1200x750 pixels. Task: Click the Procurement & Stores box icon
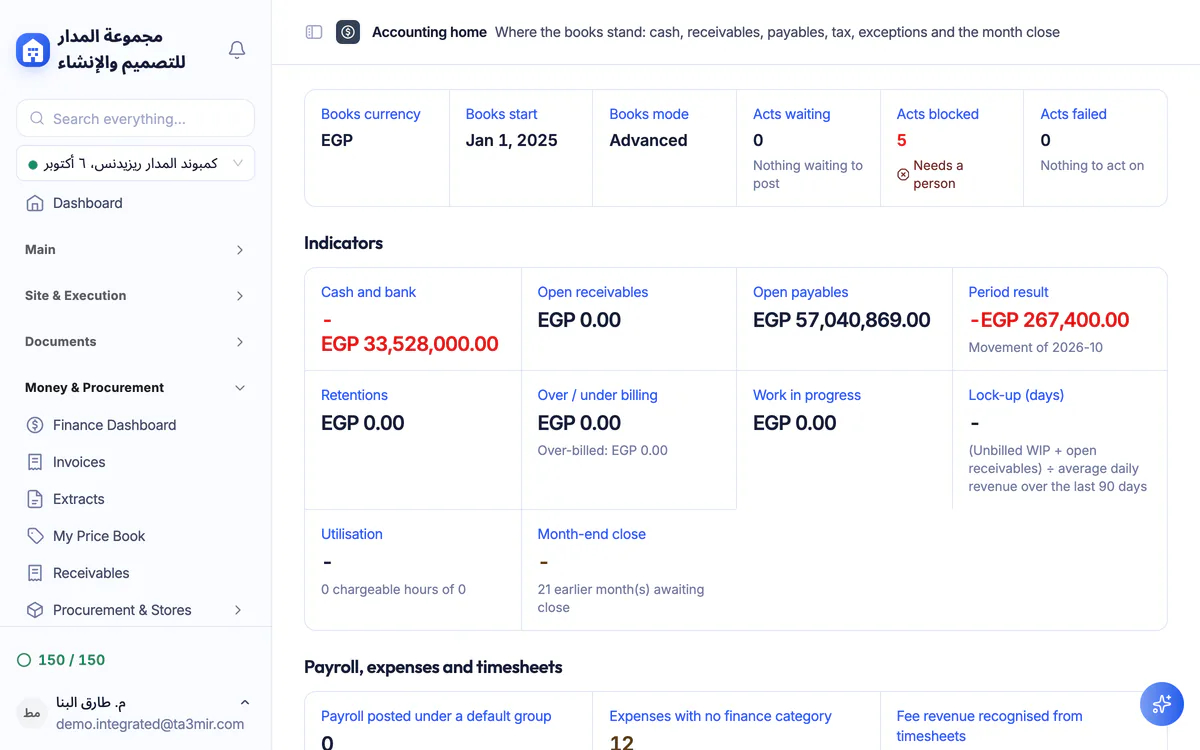click(x=35, y=610)
